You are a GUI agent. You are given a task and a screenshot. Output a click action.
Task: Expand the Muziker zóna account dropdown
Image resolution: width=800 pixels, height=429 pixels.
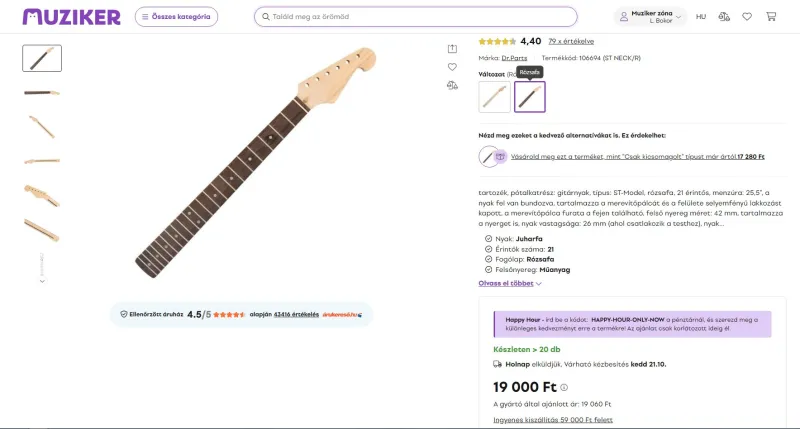[x=650, y=17]
